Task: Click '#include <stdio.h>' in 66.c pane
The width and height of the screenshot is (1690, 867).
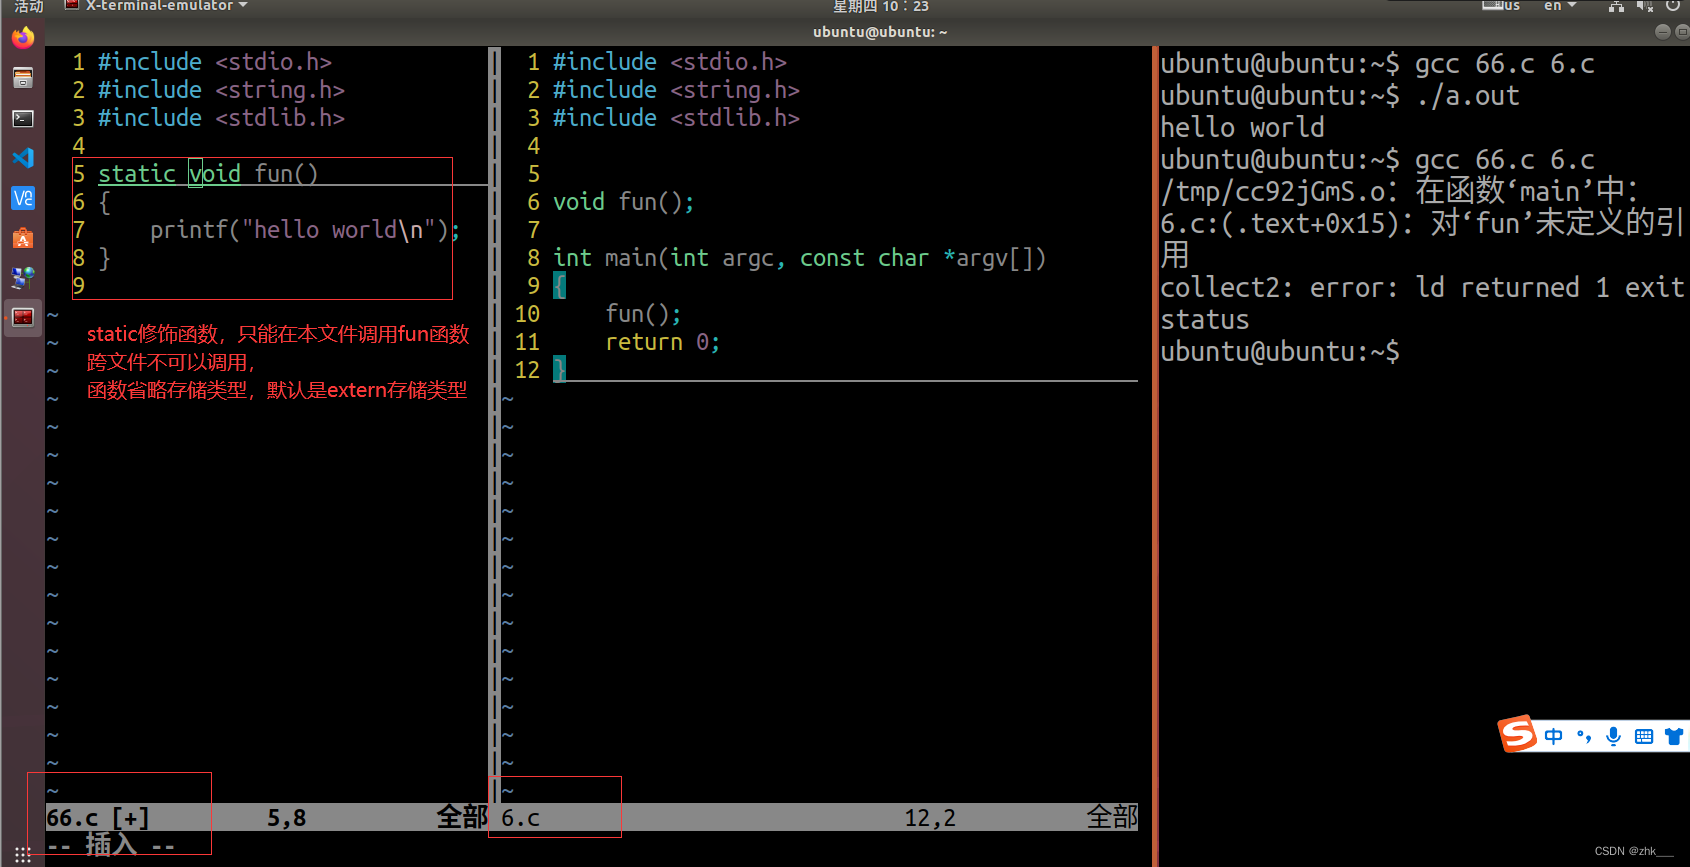Action: [x=215, y=62]
